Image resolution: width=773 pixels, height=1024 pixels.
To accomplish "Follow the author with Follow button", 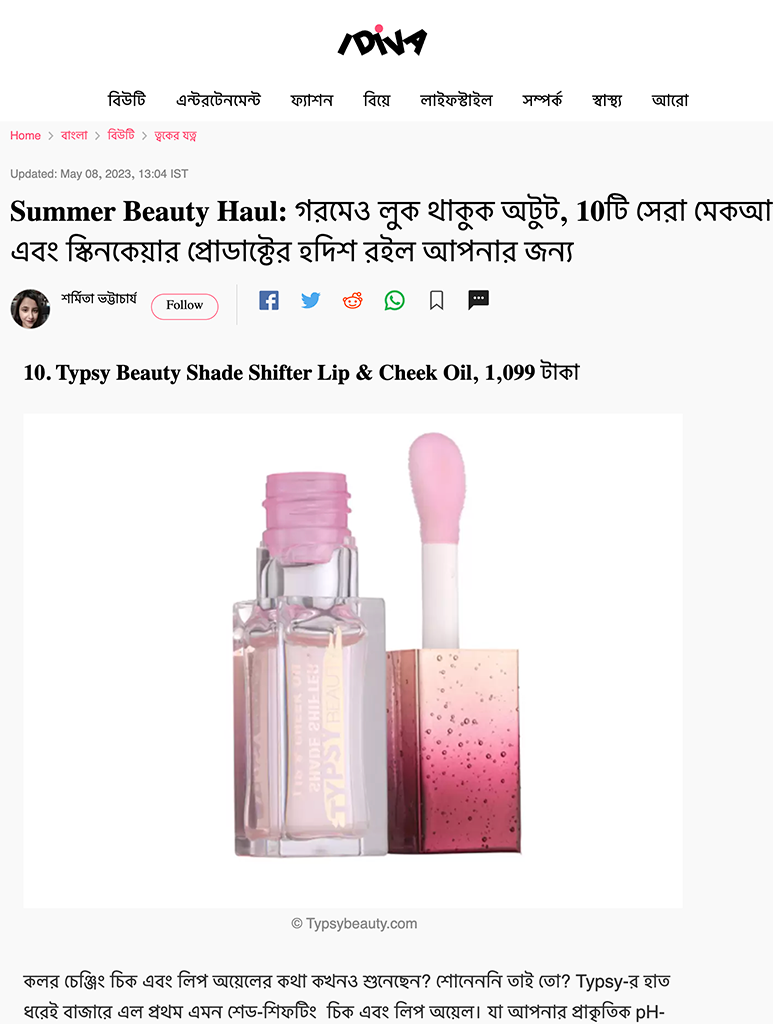I will tap(185, 306).
